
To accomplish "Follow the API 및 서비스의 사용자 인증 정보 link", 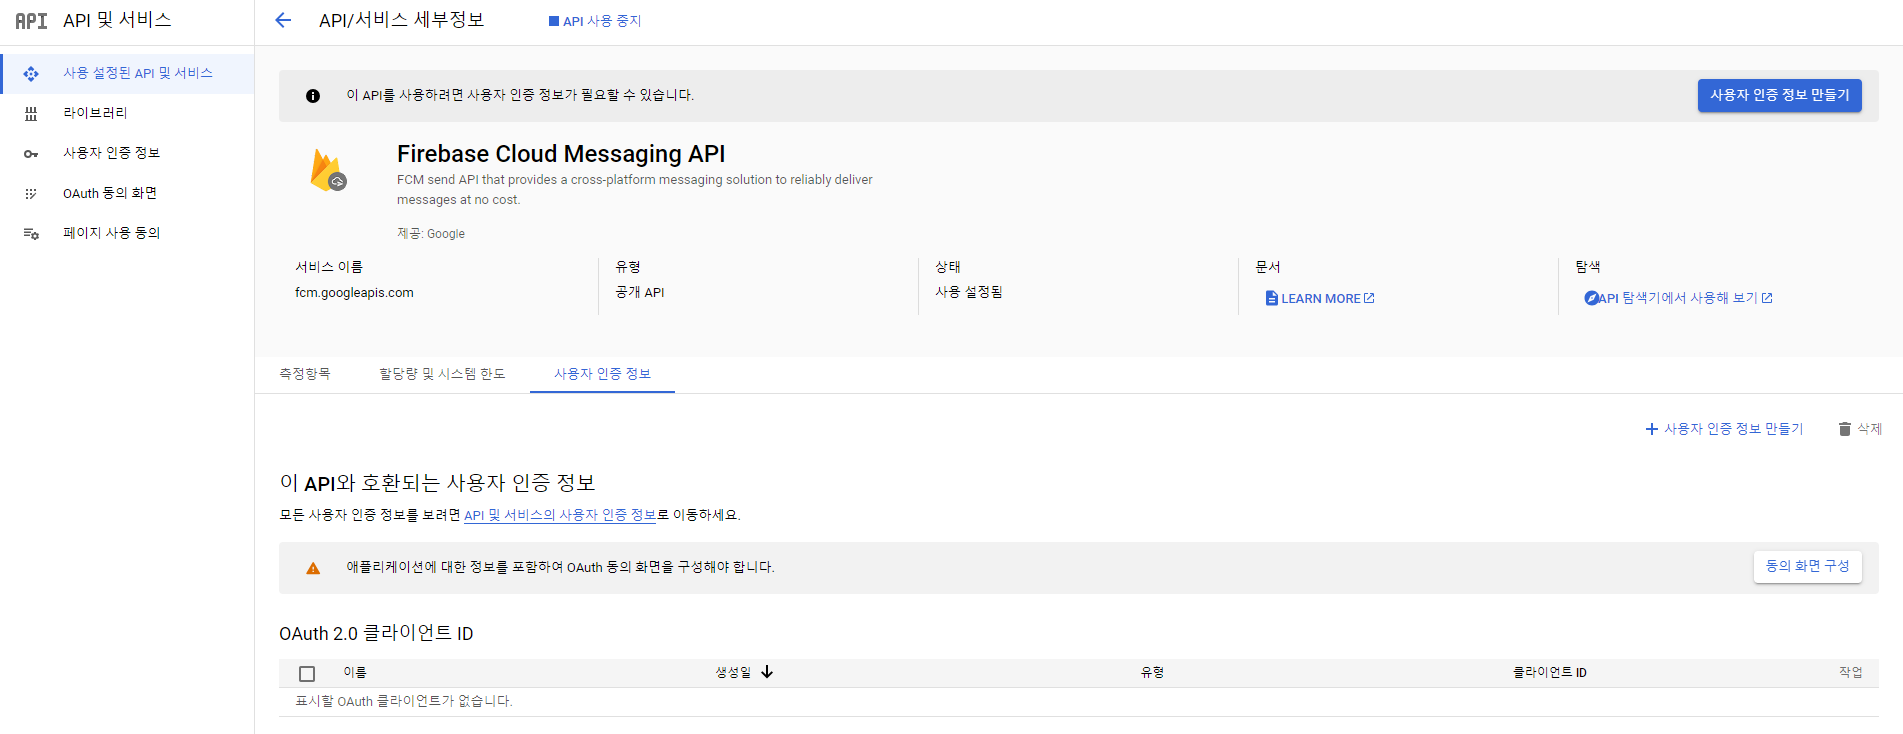I will point(560,515).
